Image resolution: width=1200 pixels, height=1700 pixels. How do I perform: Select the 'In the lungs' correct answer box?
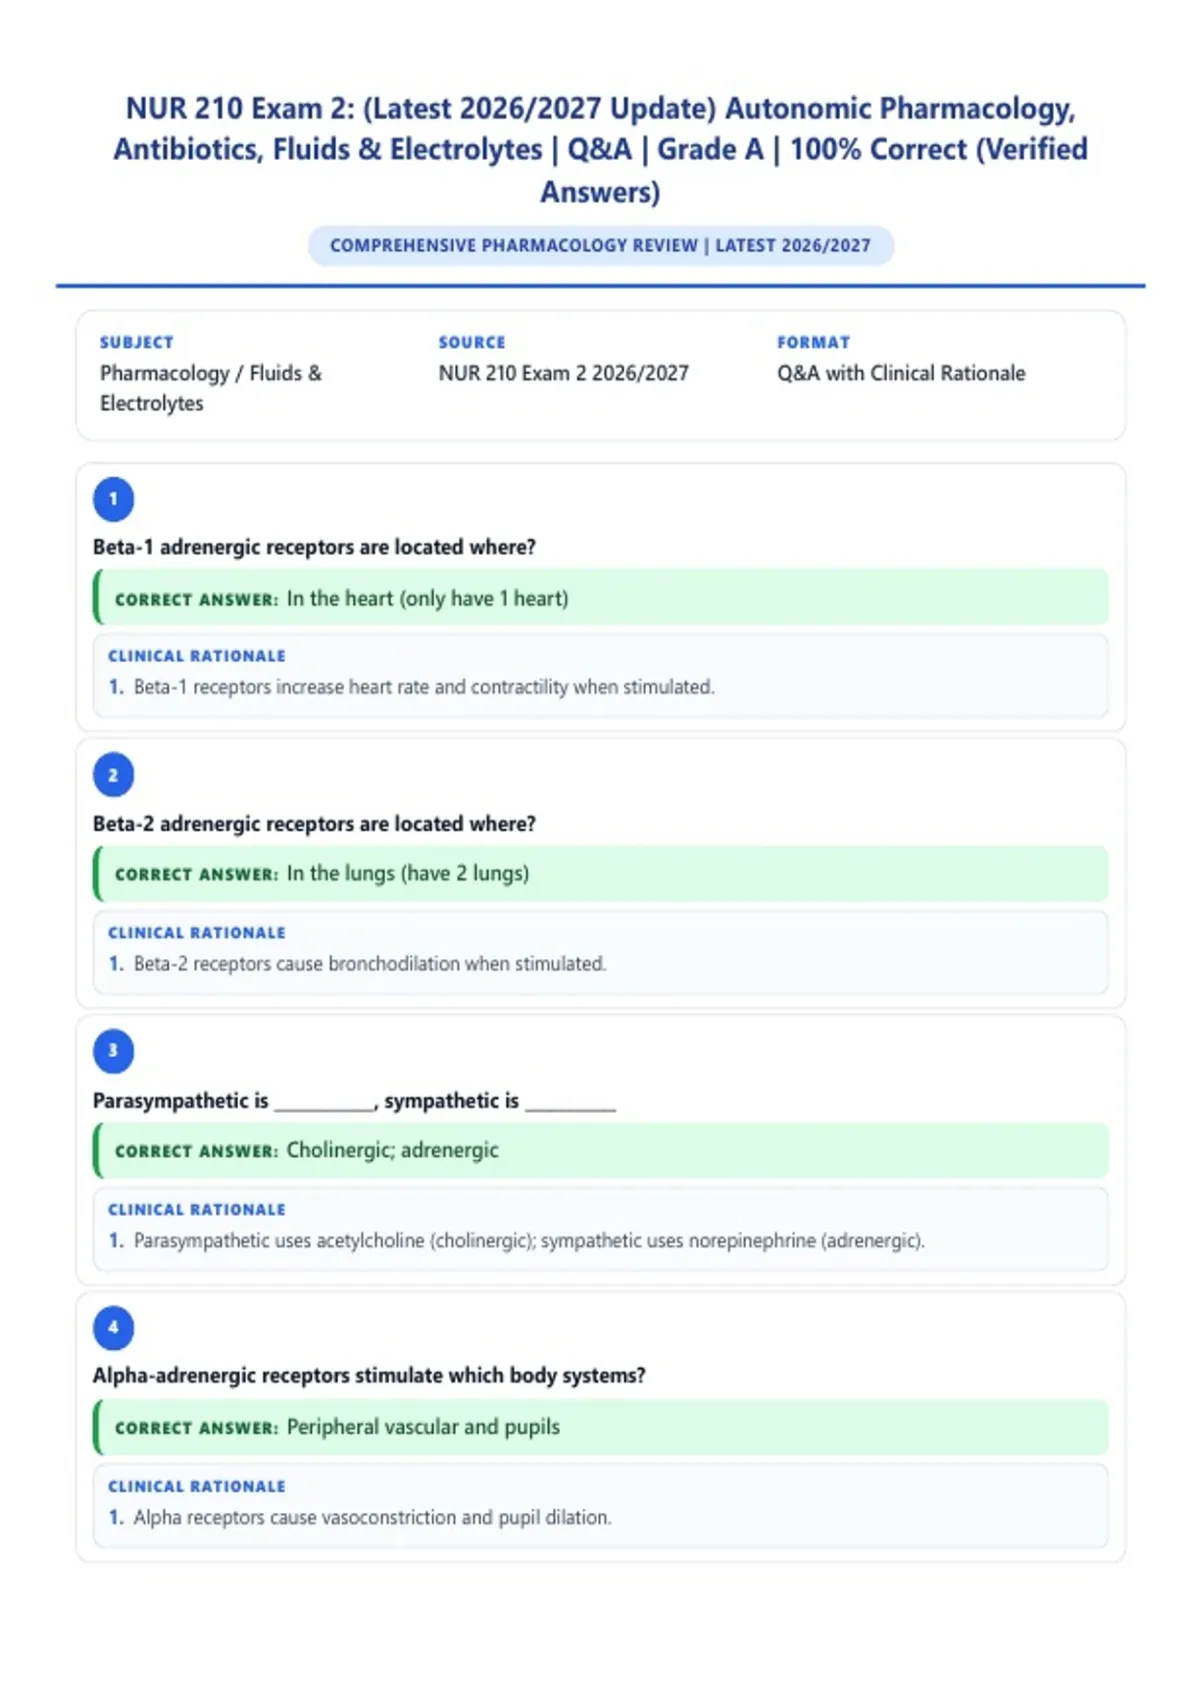pos(601,874)
